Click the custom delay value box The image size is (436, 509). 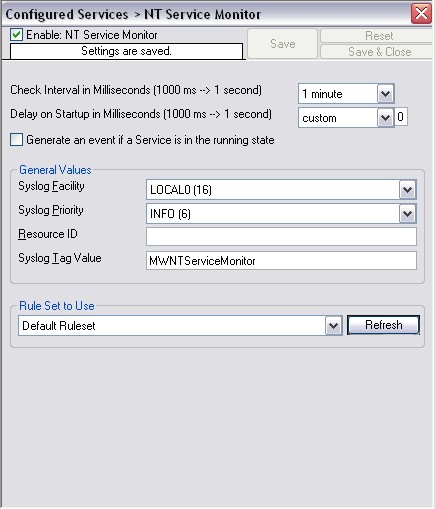click(401, 117)
